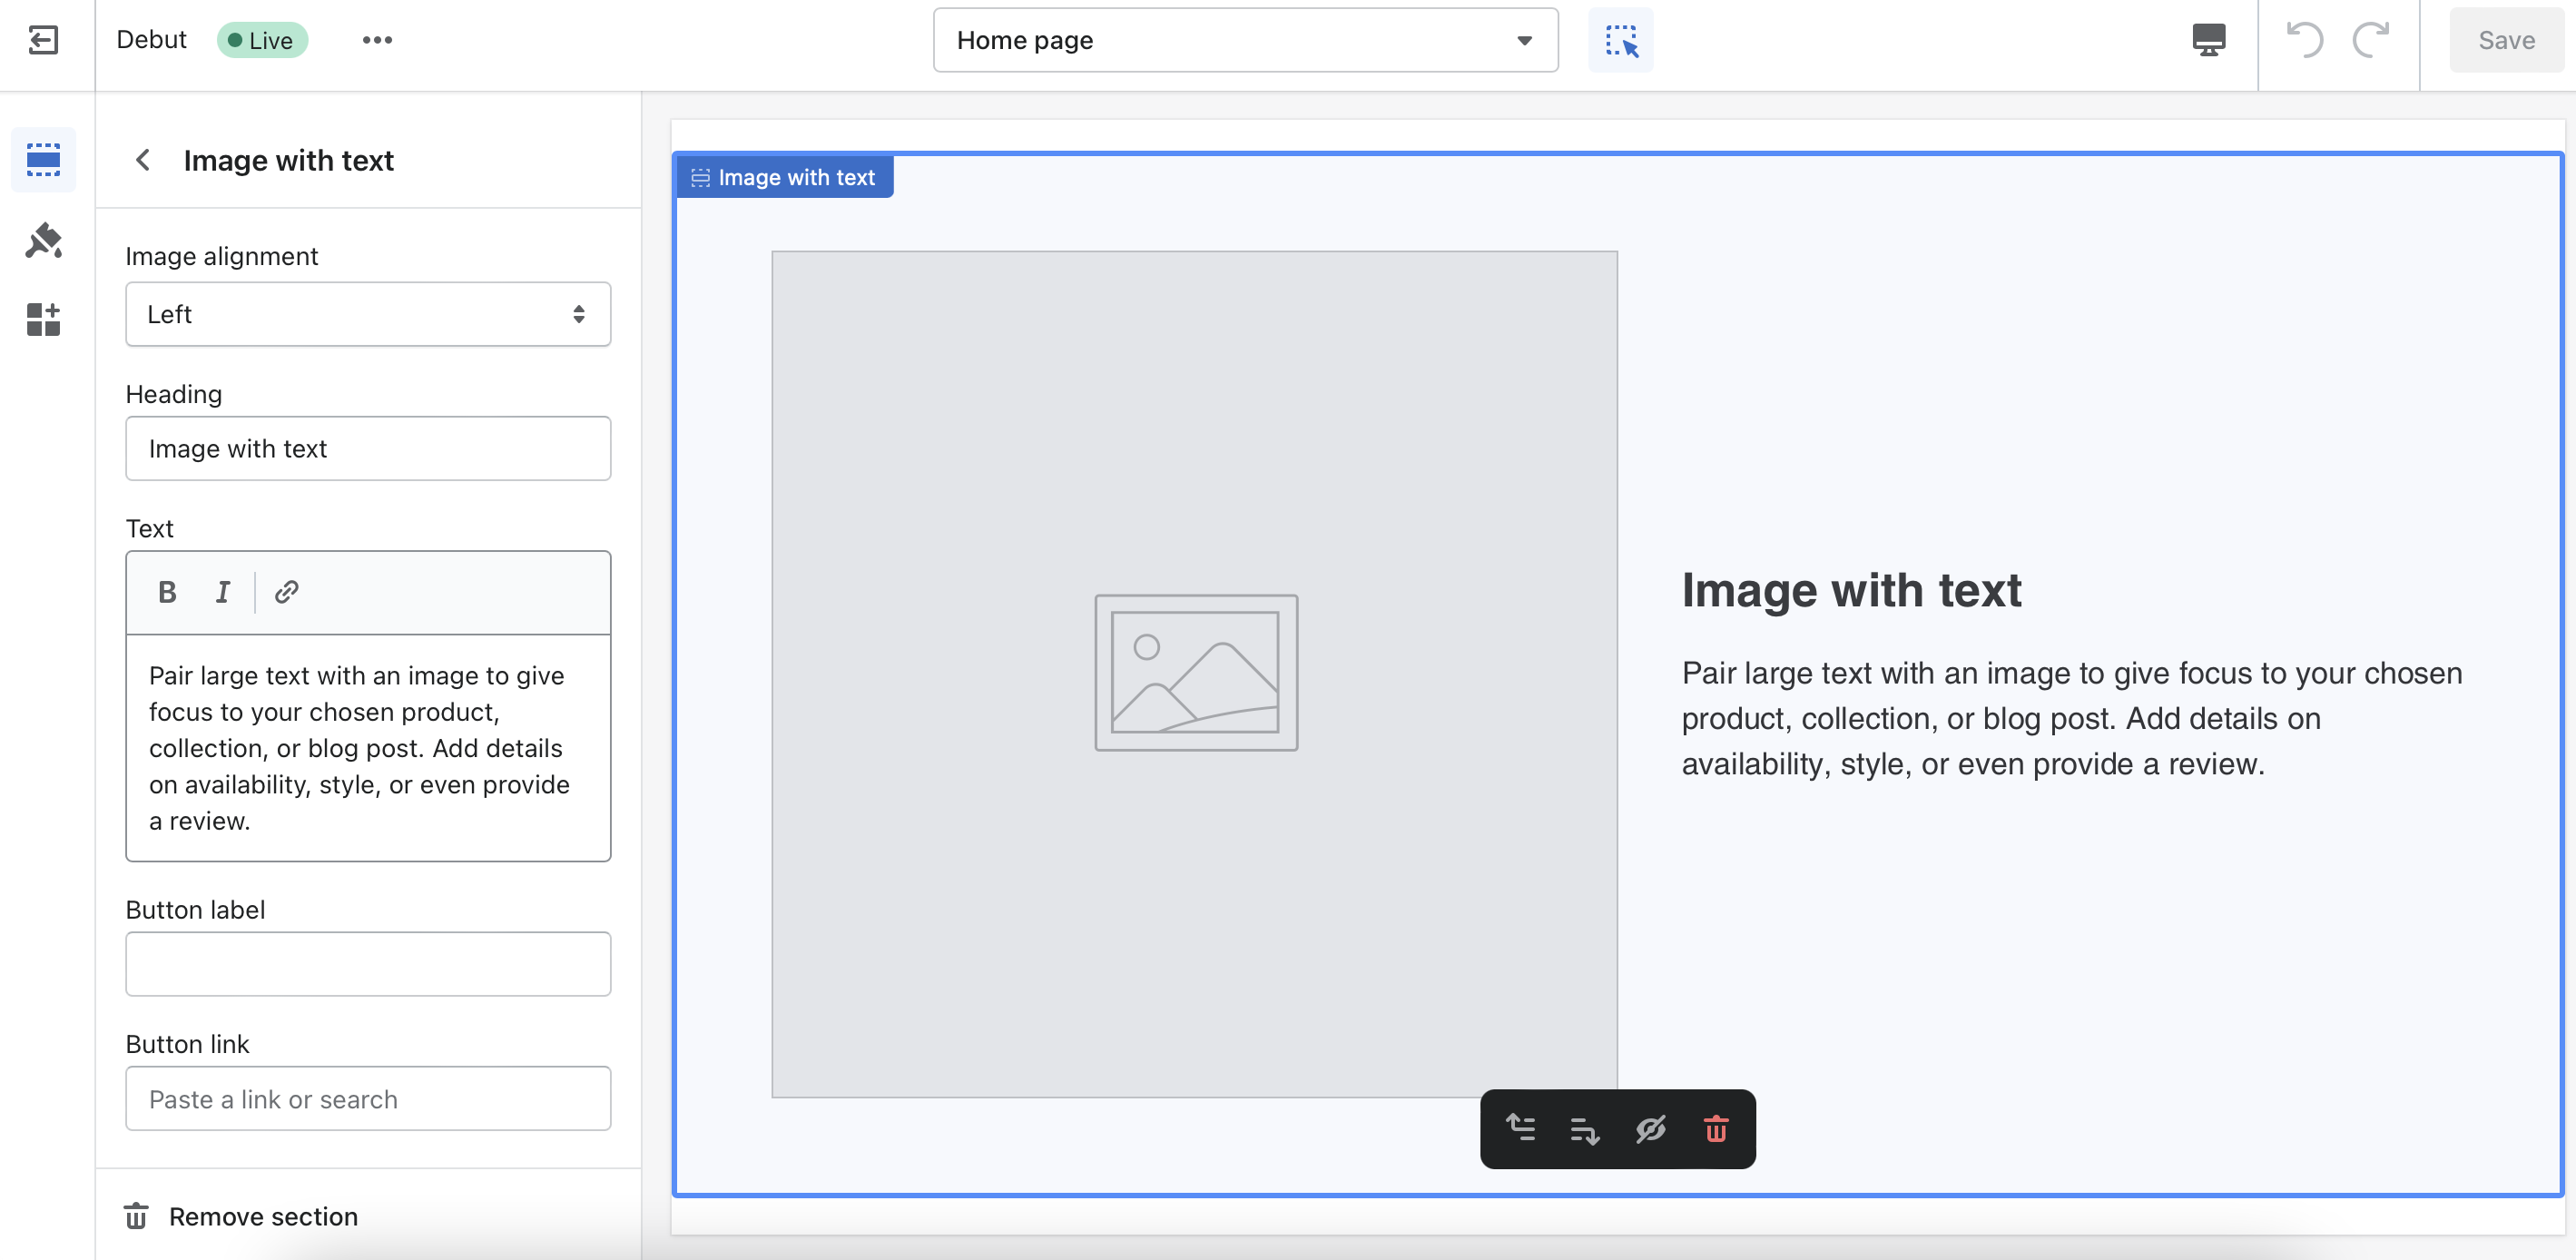2576x1260 pixels.
Task: Click the preview heading 'Image with text'
Action: point(1851,590)
